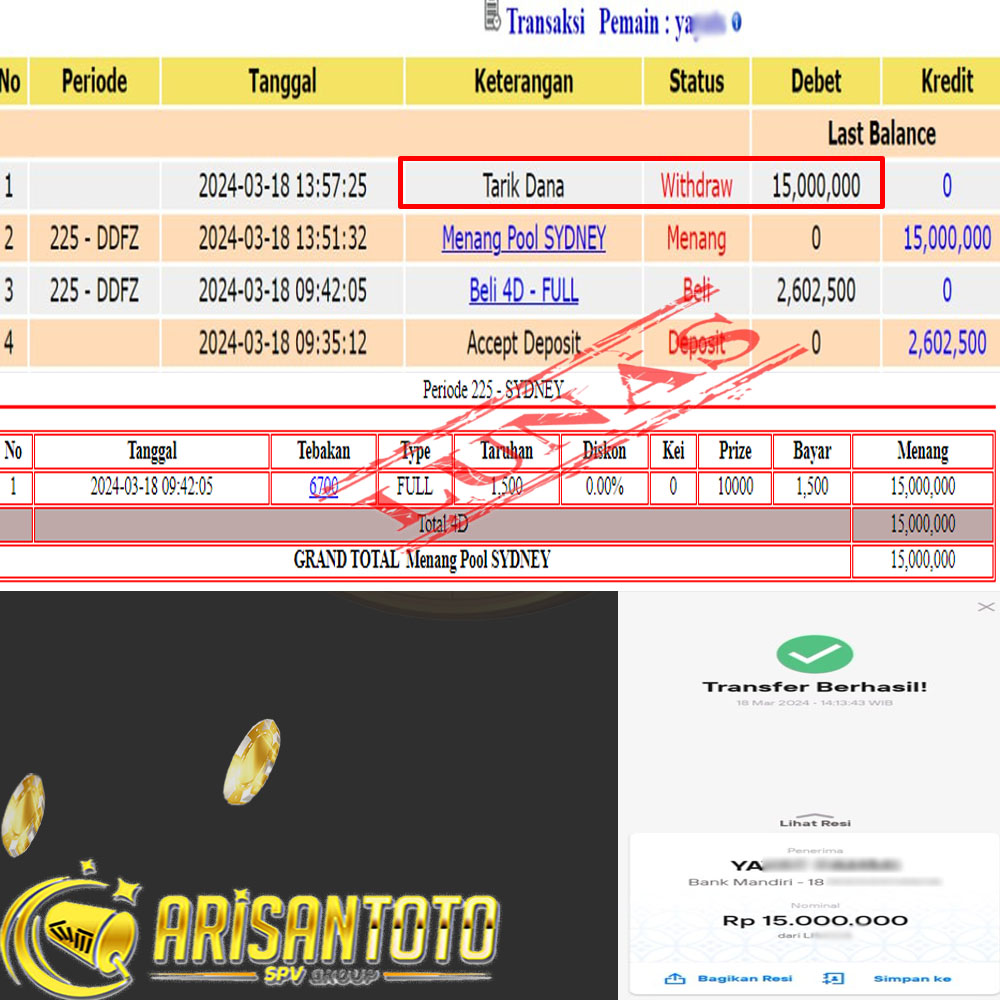Open the 'Menang Pool SYDNEY' link
This screenshot has width=1000, height=1000.
point(524,239)
